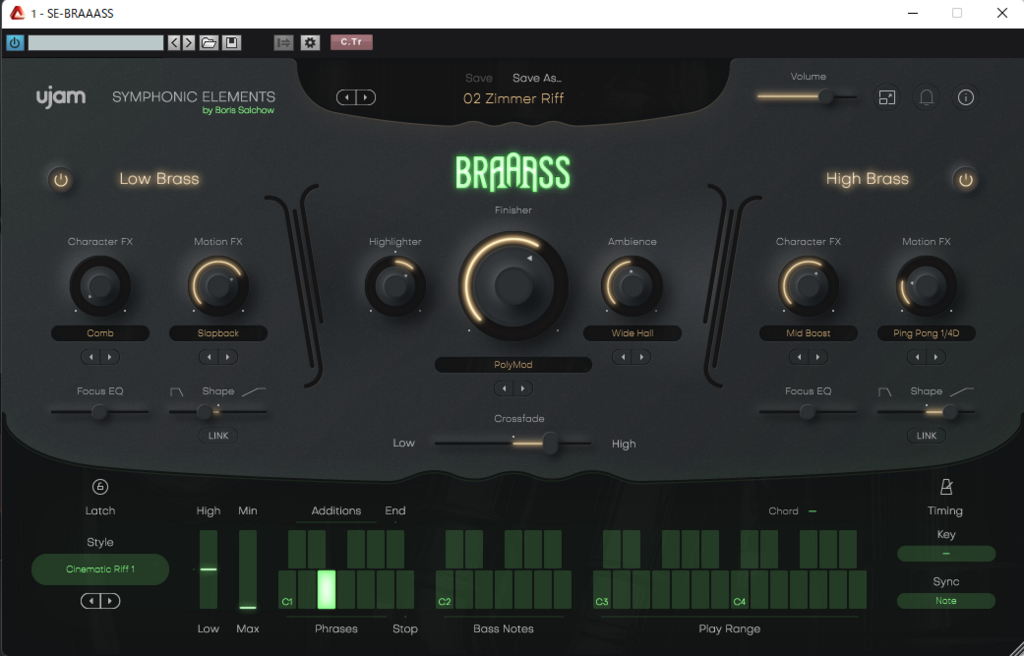The width and height of the screenshot is (1024, 656).
Task: Click the large Finisher knob
Action: click(513, 285)
